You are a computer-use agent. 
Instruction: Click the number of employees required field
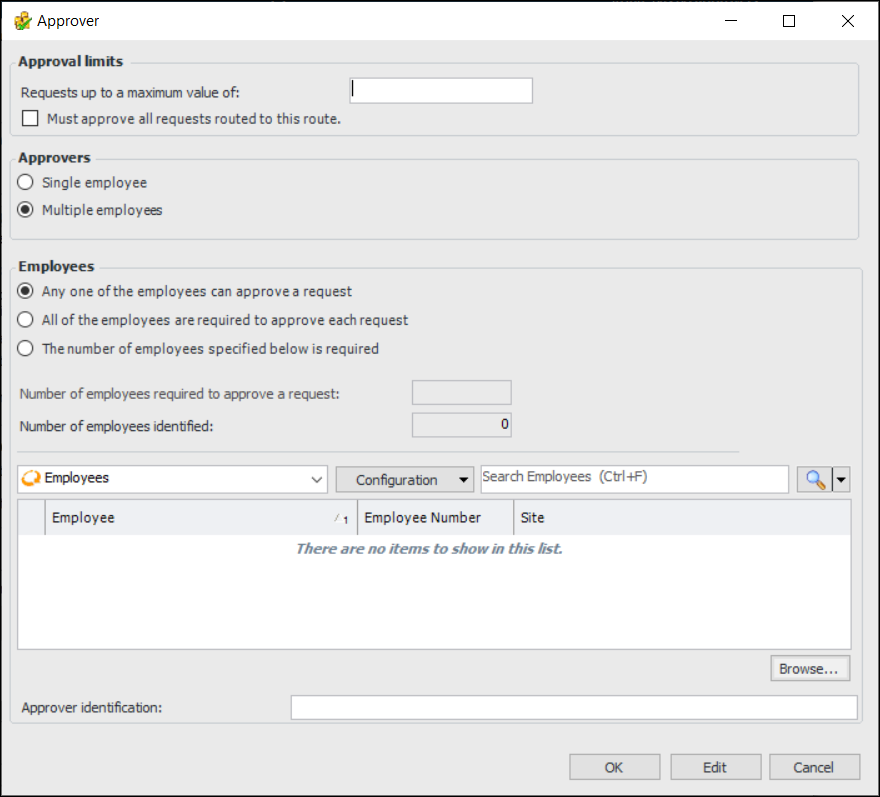click(461, 392)
